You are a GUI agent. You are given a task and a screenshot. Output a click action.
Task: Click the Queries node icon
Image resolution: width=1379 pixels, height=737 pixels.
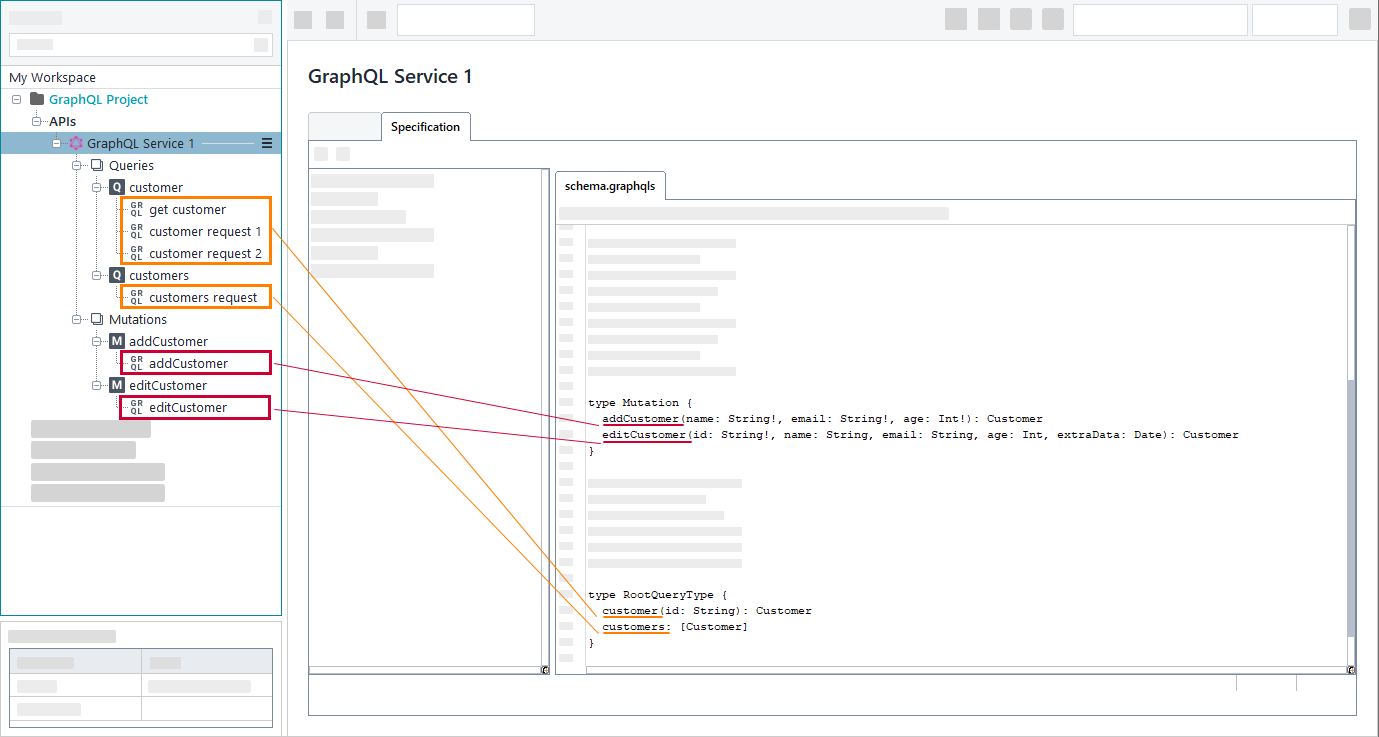96,165
